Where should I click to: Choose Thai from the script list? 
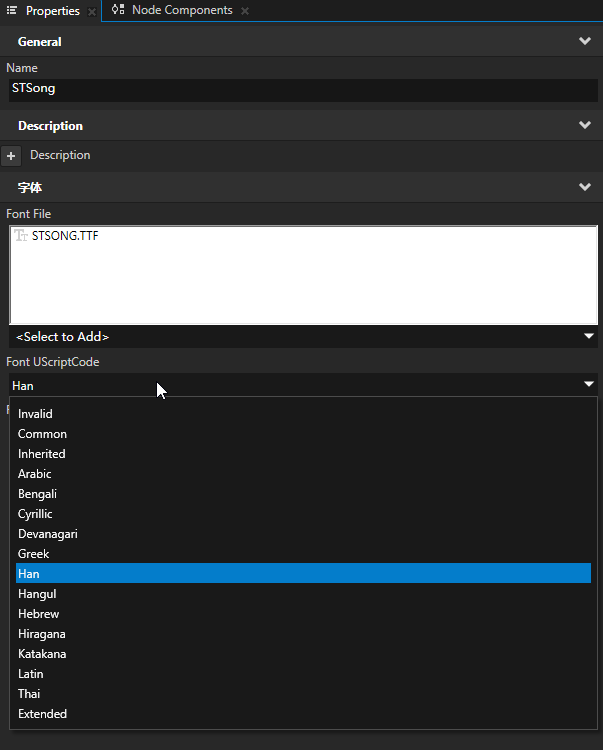(303, 694)
